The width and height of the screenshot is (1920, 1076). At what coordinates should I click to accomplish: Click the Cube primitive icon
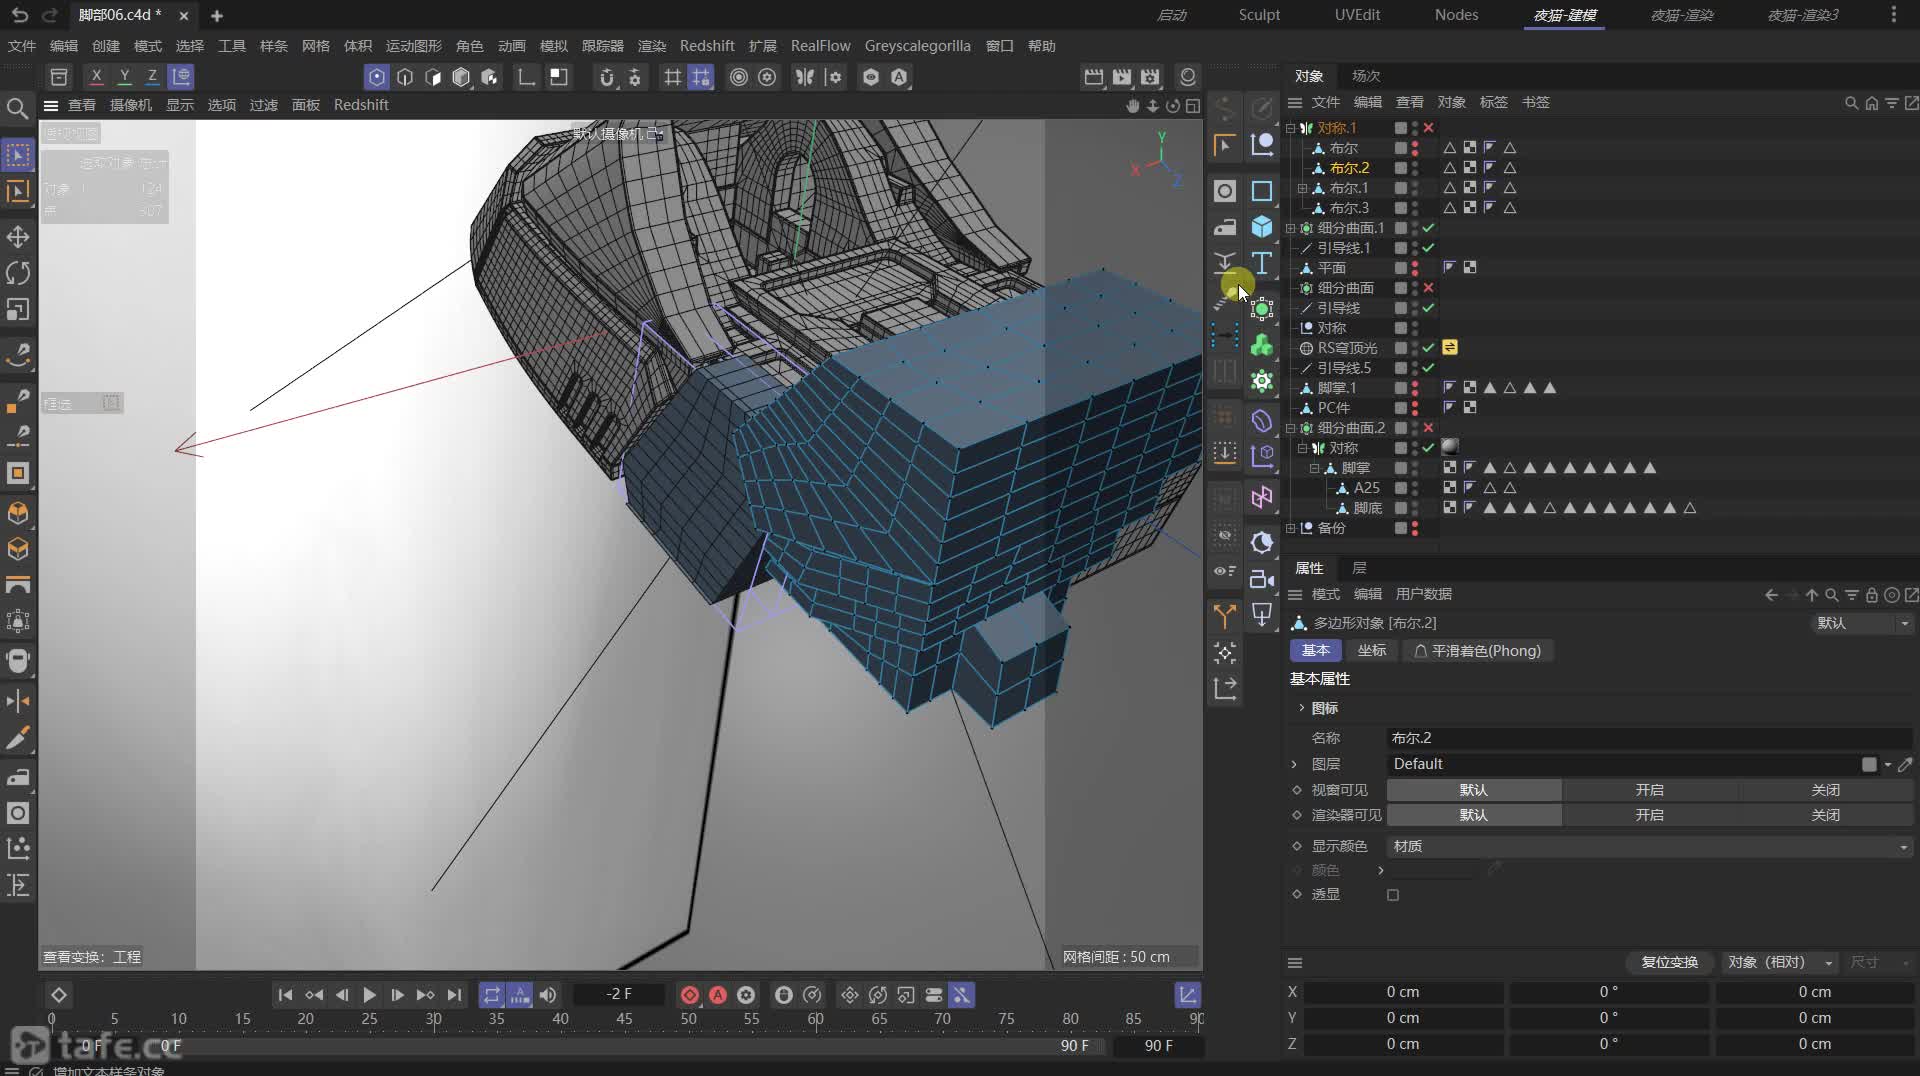pyautogui.click(x=1262, y=227)
